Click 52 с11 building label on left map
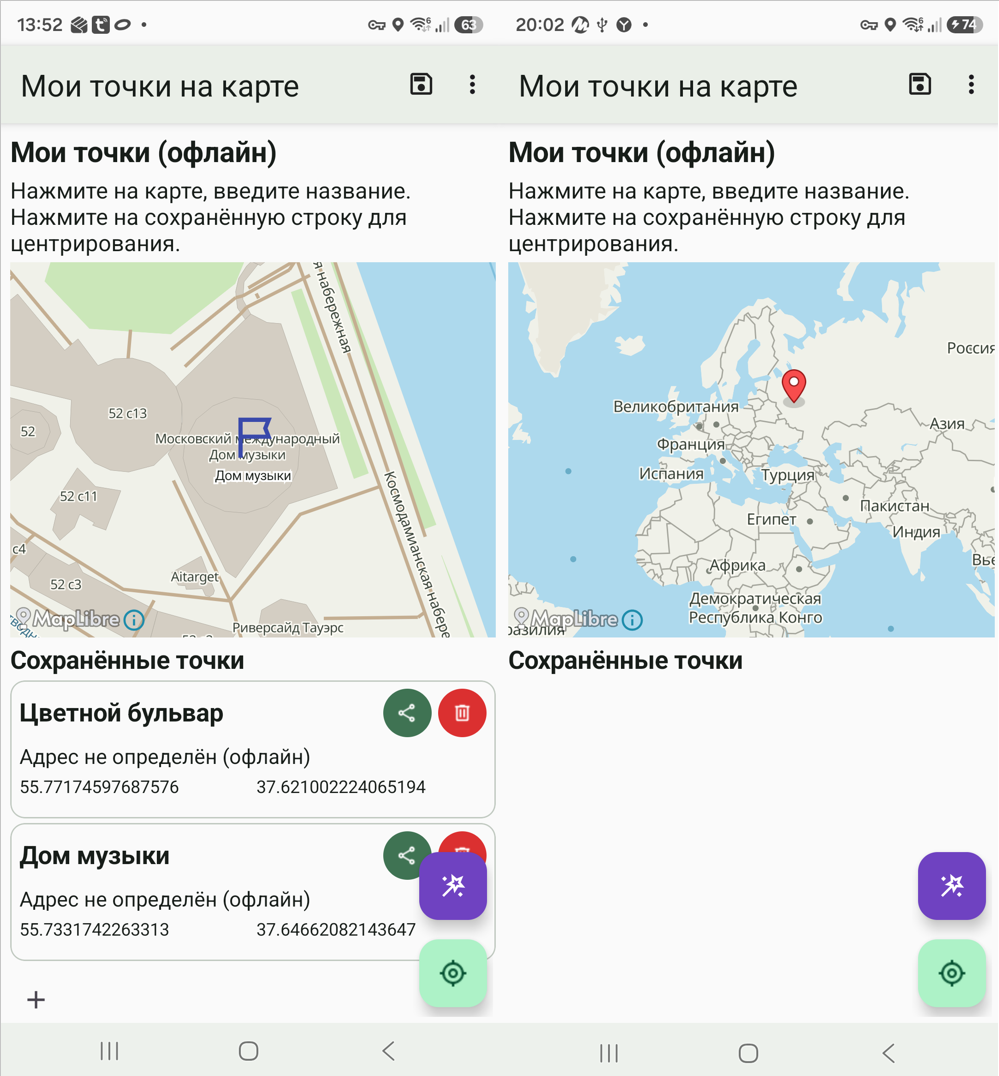Image resolution: width=999 pixels, height=1076 pixels. coord(78,496)
